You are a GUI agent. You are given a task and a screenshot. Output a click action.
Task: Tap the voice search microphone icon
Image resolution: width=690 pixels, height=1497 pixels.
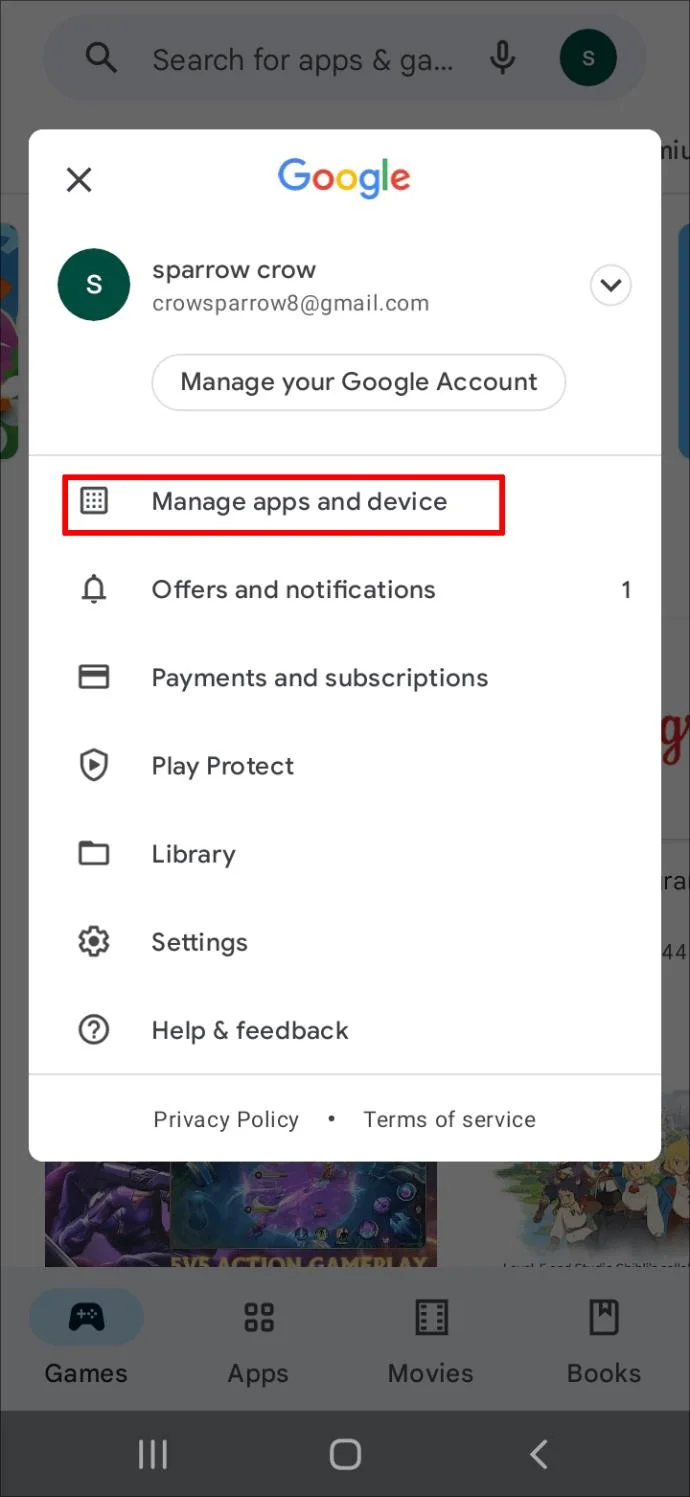point(502,59)
